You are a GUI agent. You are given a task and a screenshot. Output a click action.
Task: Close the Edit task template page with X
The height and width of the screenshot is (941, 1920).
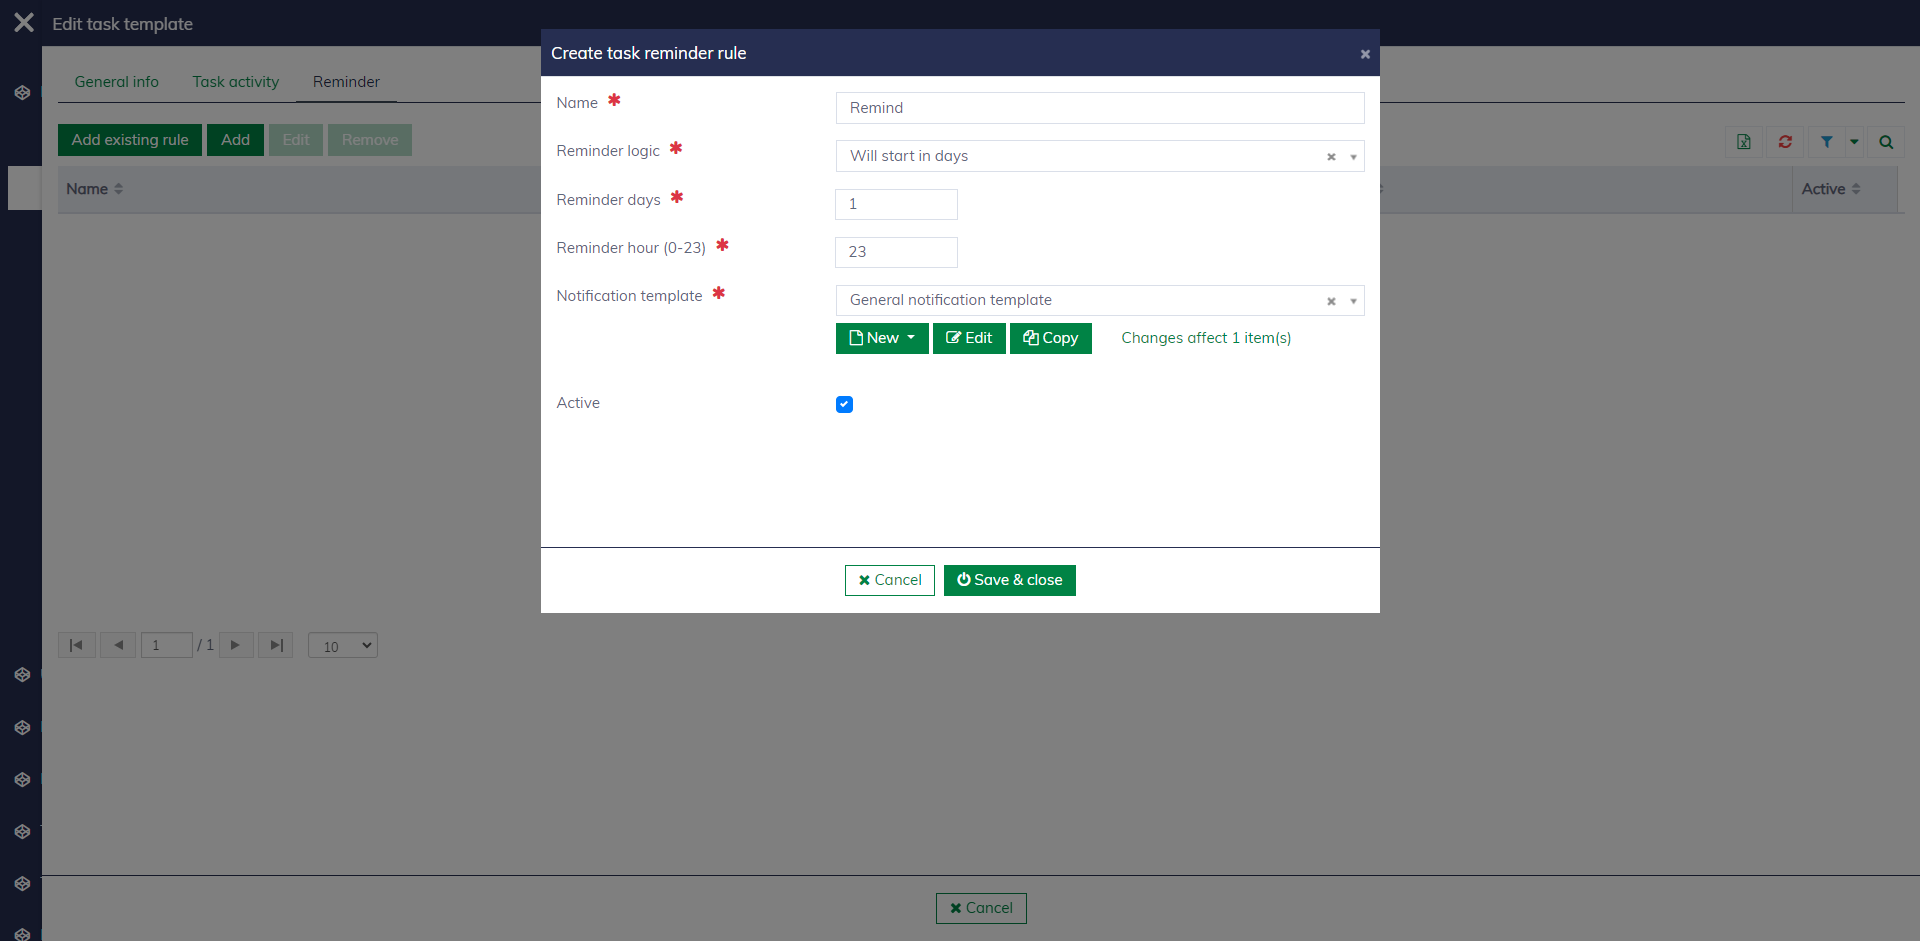24,23
